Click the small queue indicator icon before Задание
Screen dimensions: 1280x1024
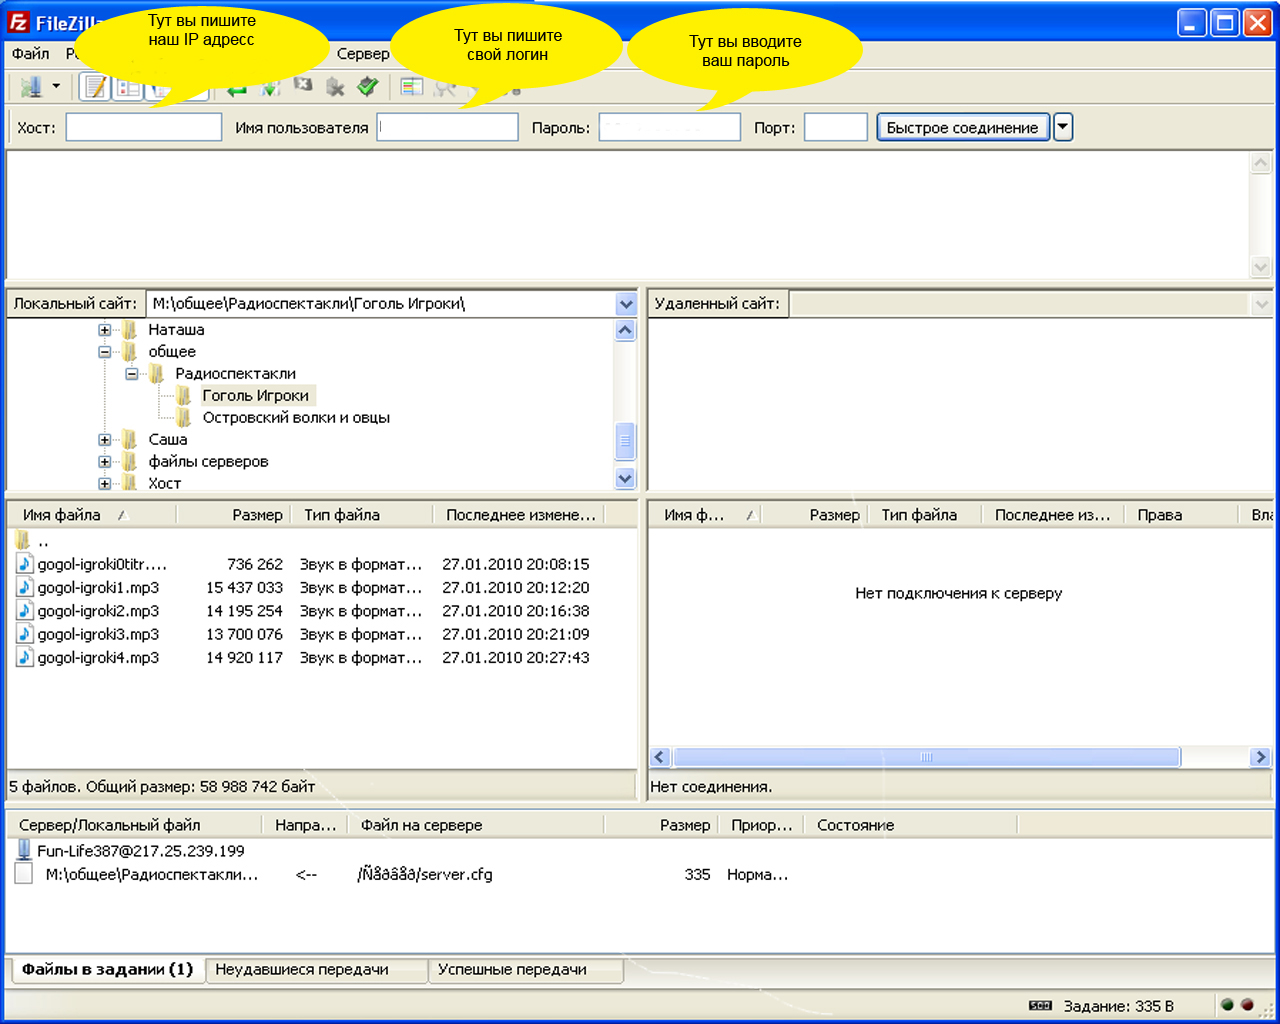pyautogui.click(x=1040, y=1006)
